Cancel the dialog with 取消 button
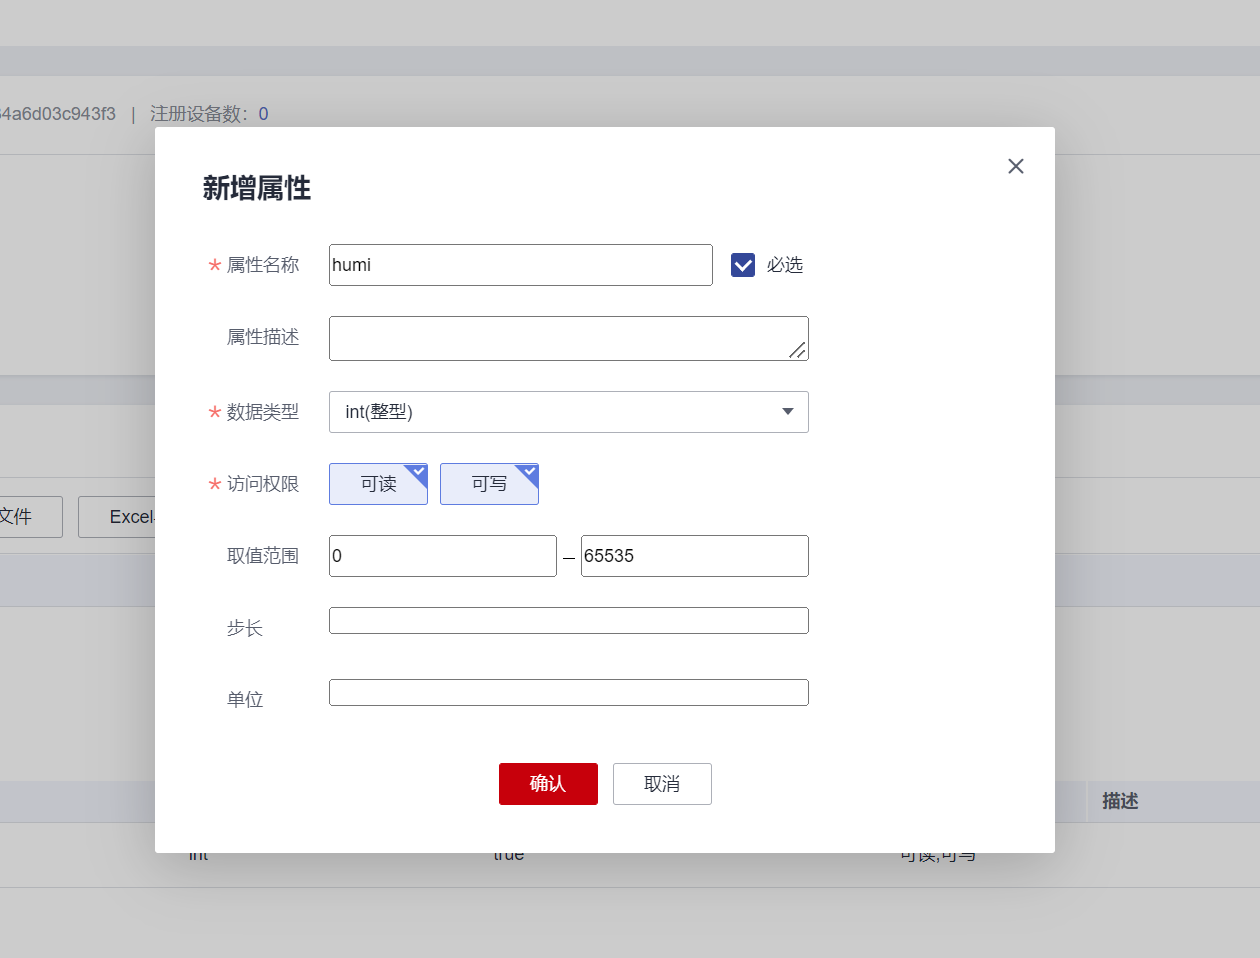This screenshot has width=1260, height=958. [662, 784]
